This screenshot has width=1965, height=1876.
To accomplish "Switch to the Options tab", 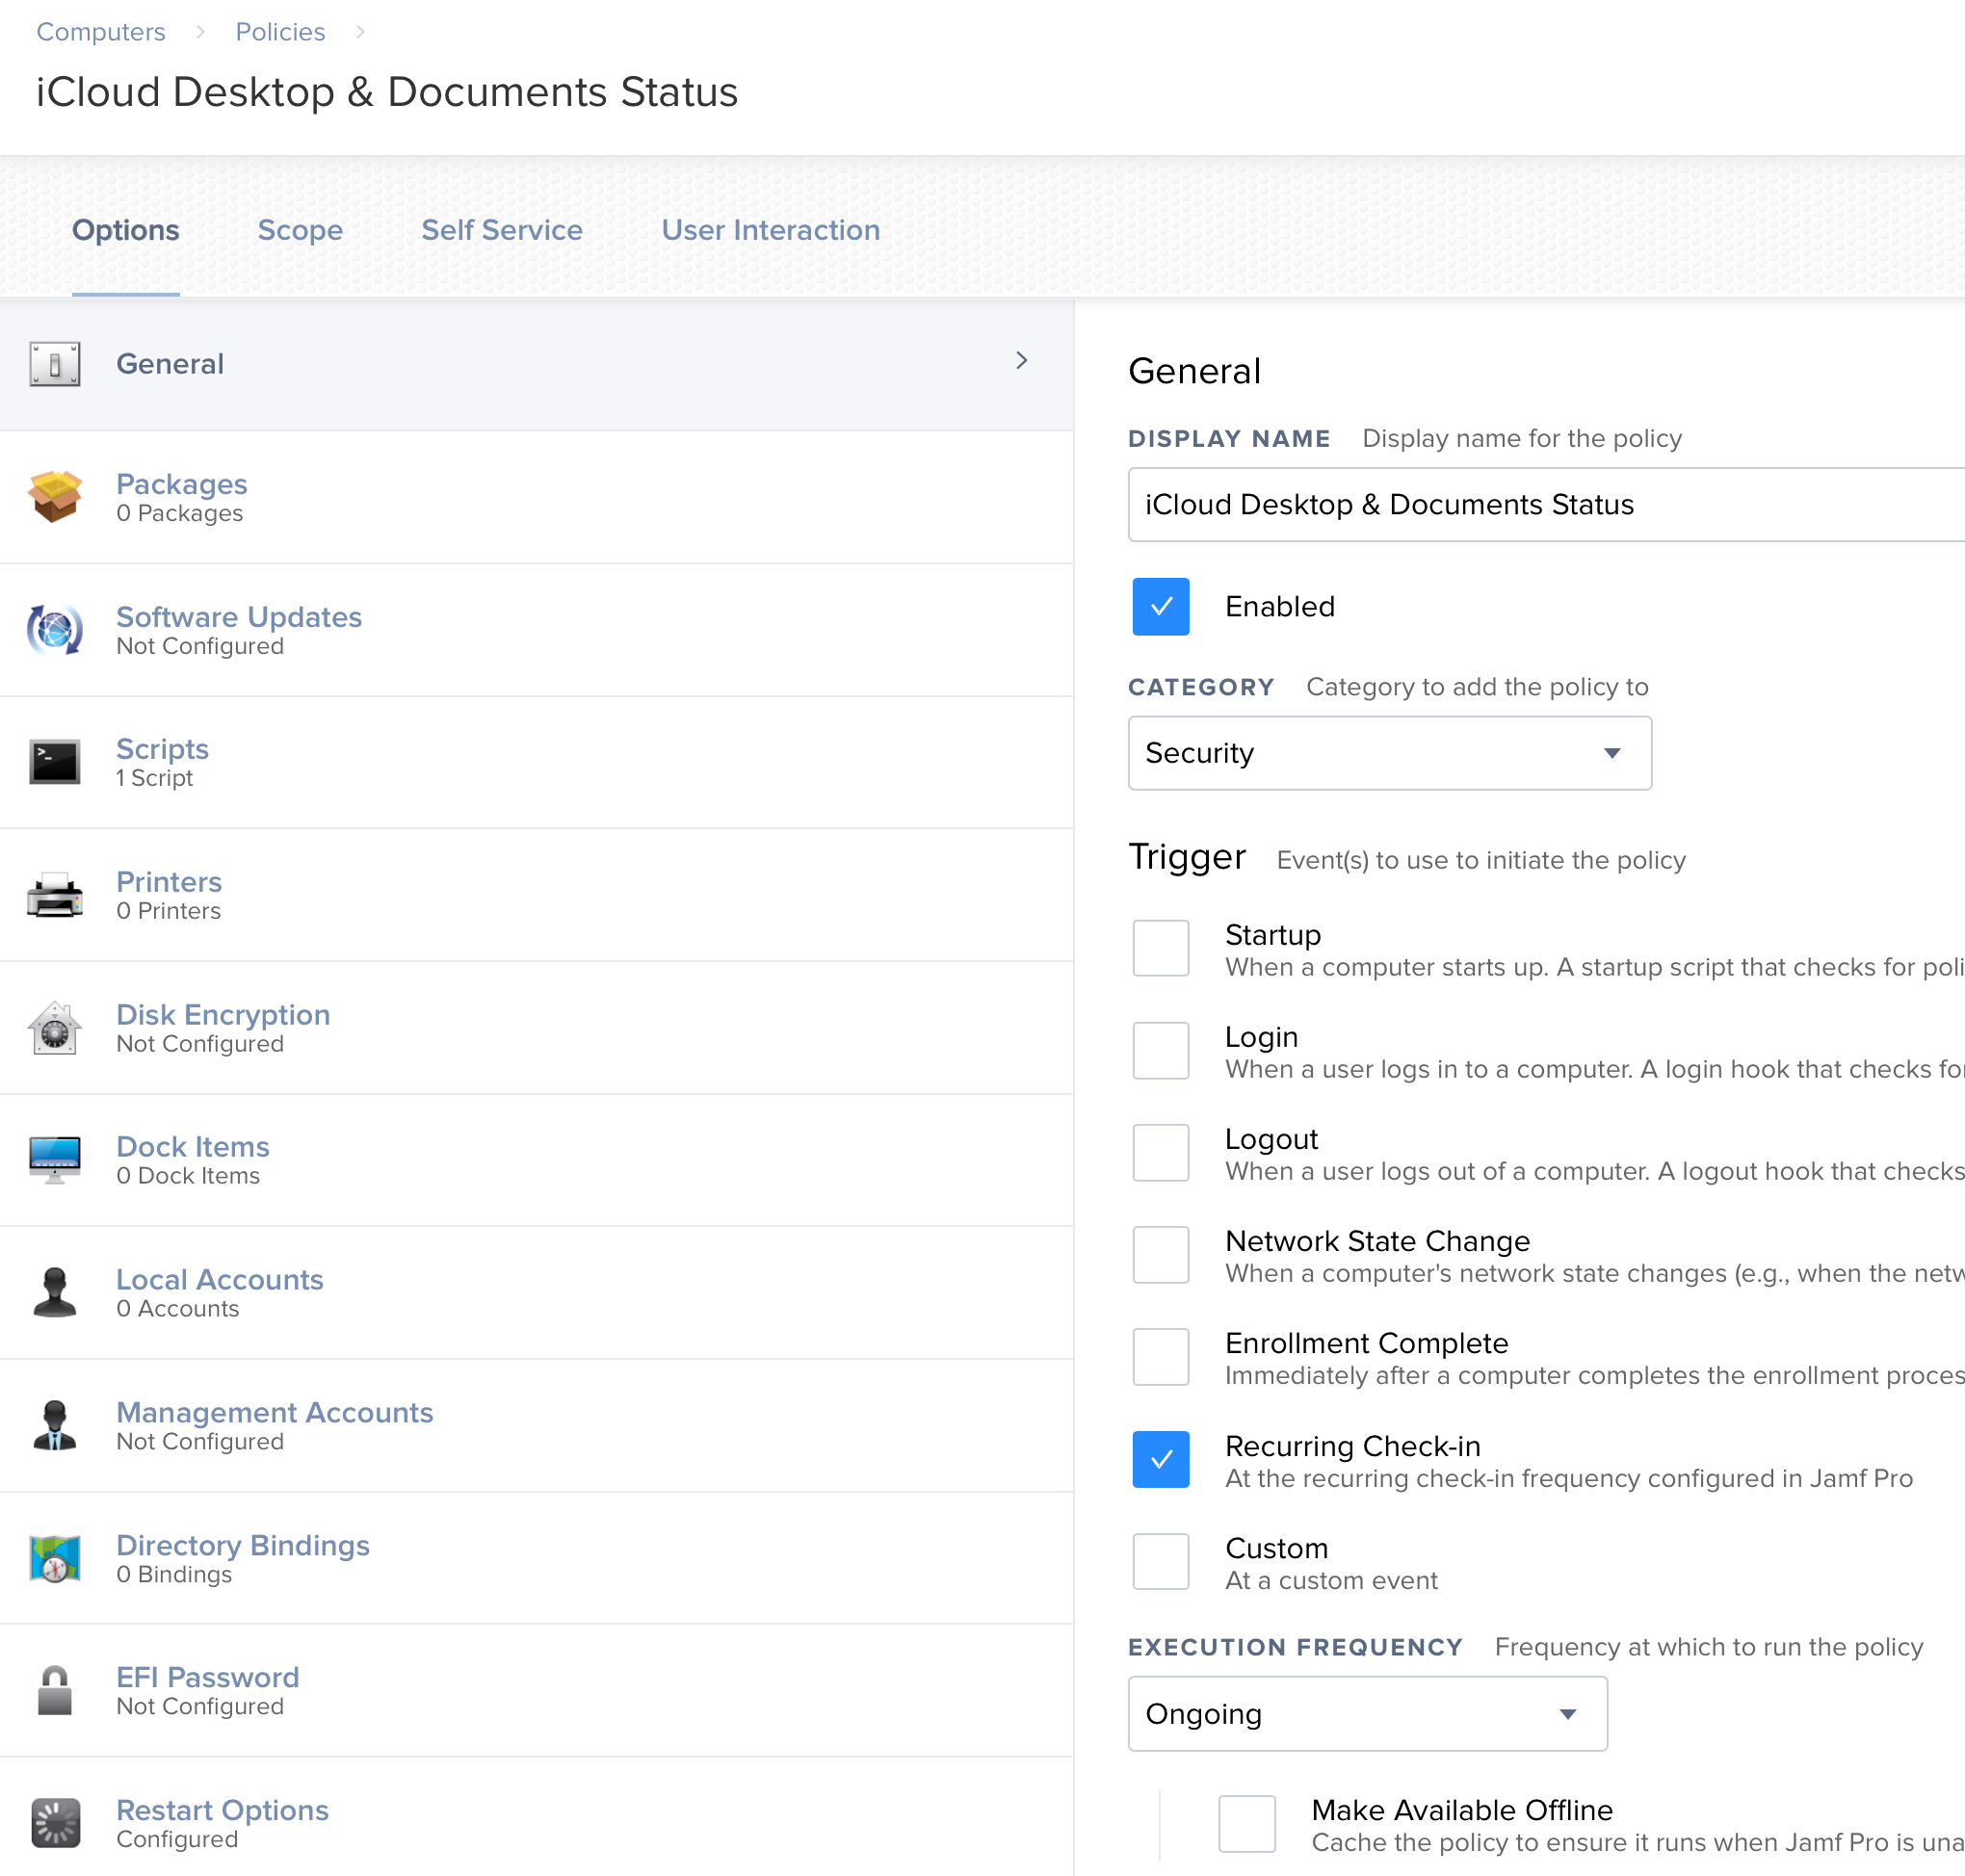I will tap(126, 230).
